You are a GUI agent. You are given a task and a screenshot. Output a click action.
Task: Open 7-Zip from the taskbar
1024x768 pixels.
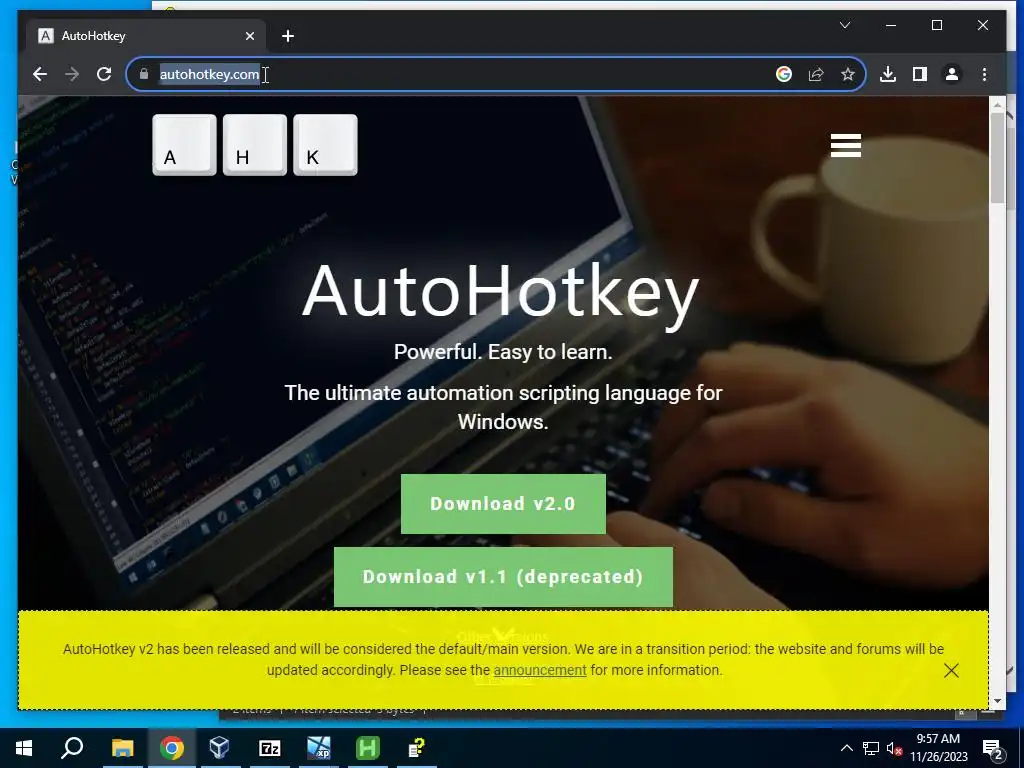tap(269, 748)
